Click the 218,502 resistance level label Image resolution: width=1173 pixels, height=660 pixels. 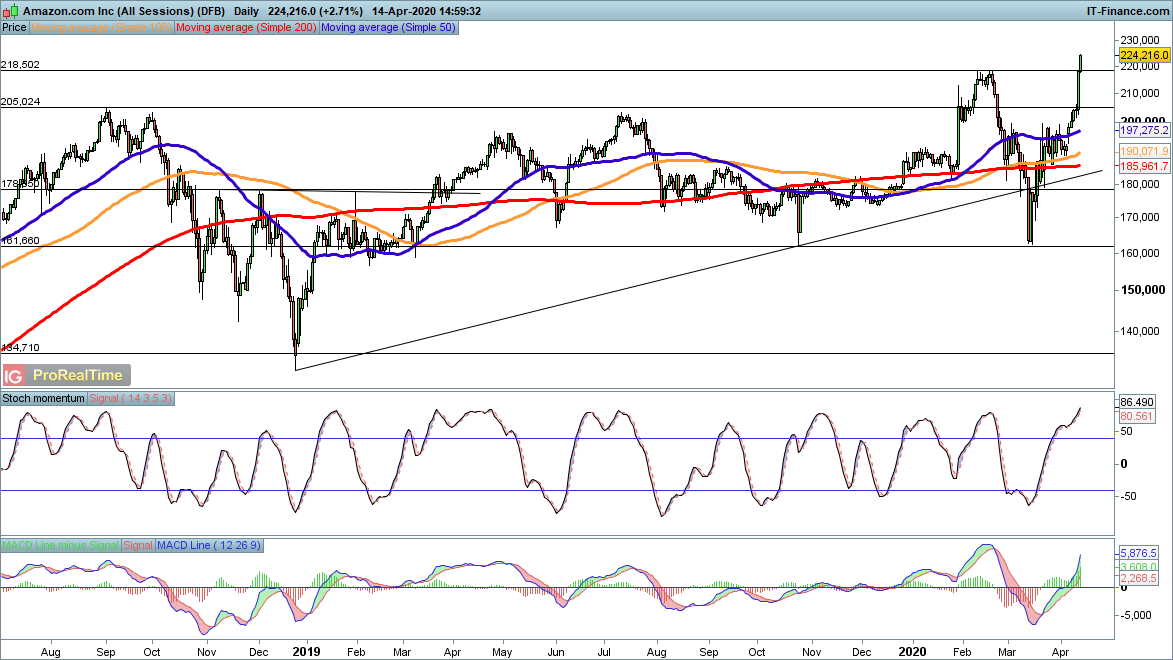coord(20,65)
